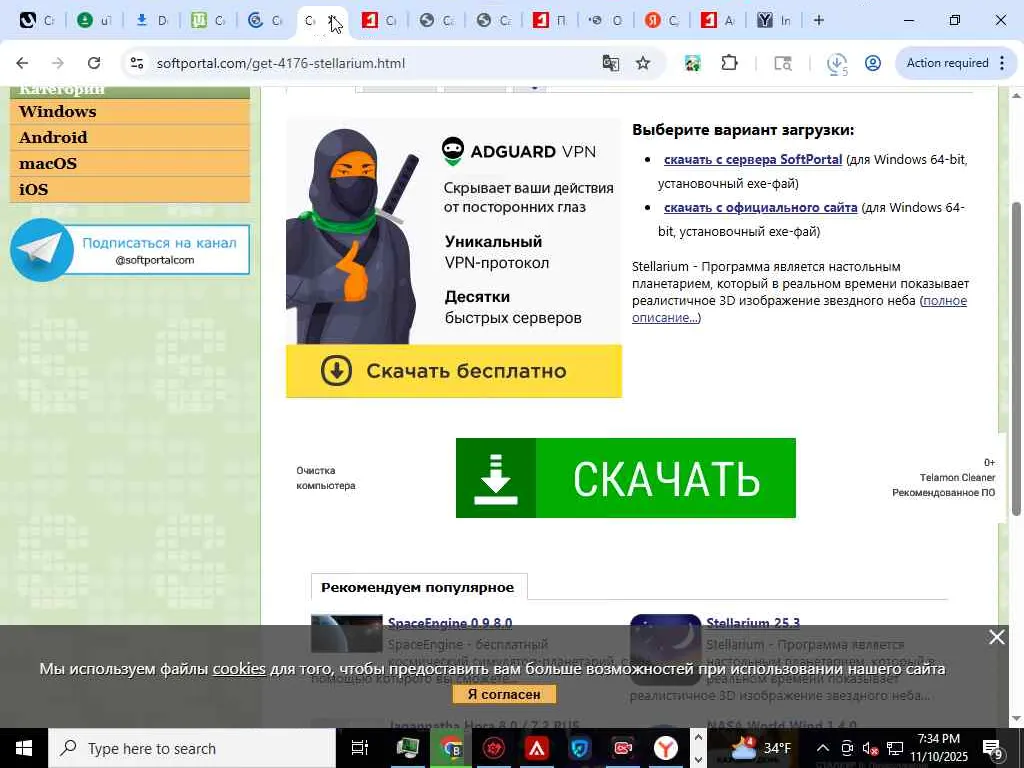
Task: Launch Yandex Browser from the taskbar
Action: tap(665, 748)
